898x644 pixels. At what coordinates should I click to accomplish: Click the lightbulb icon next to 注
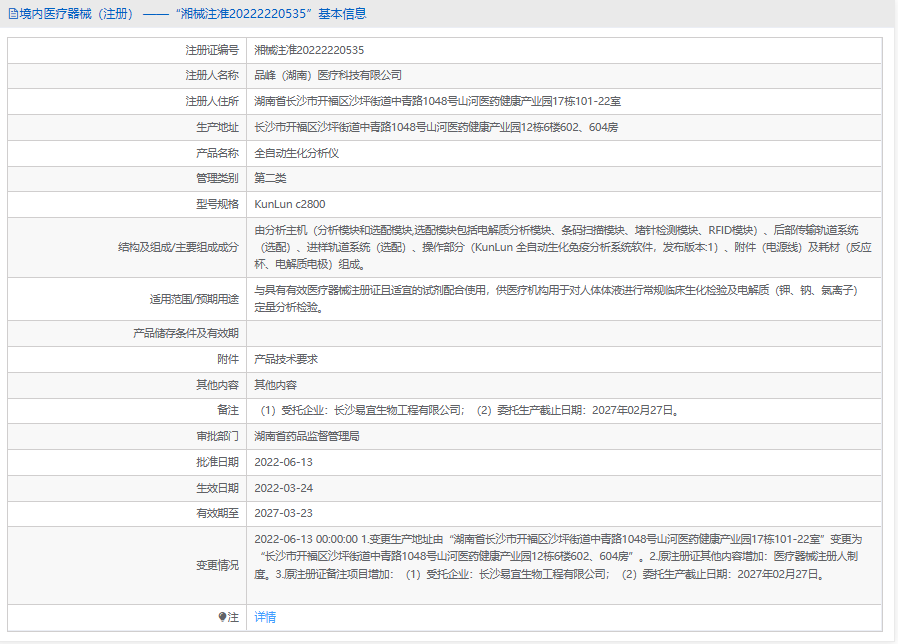click(223, 617)
